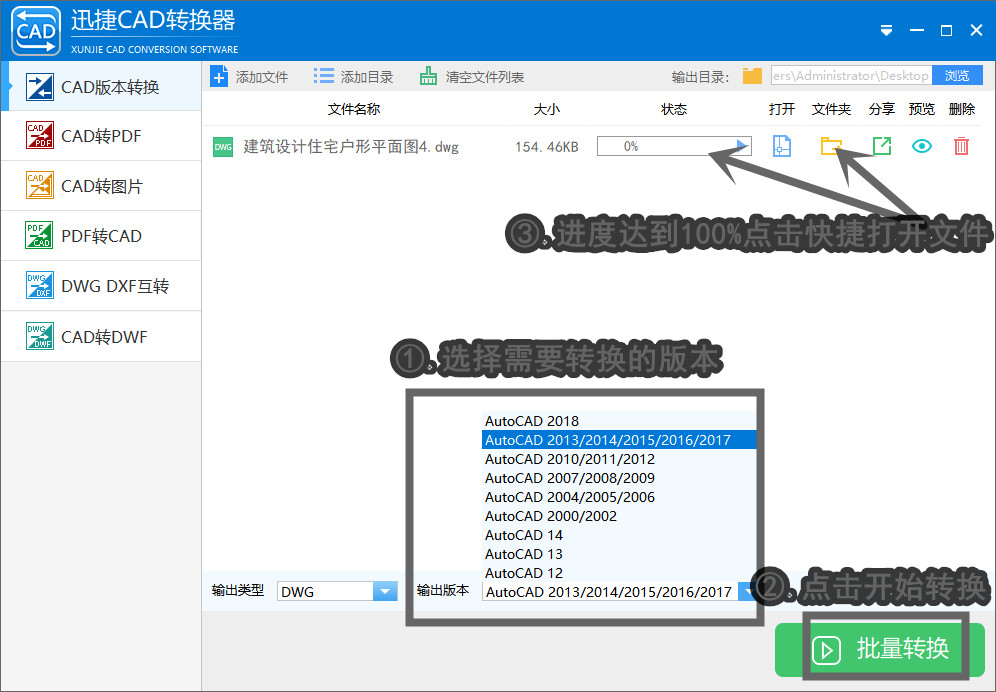The width and height of the screenshot is (996, 692).
Task: Choose AutoCAD 2018 from version list
Action: 619,421
